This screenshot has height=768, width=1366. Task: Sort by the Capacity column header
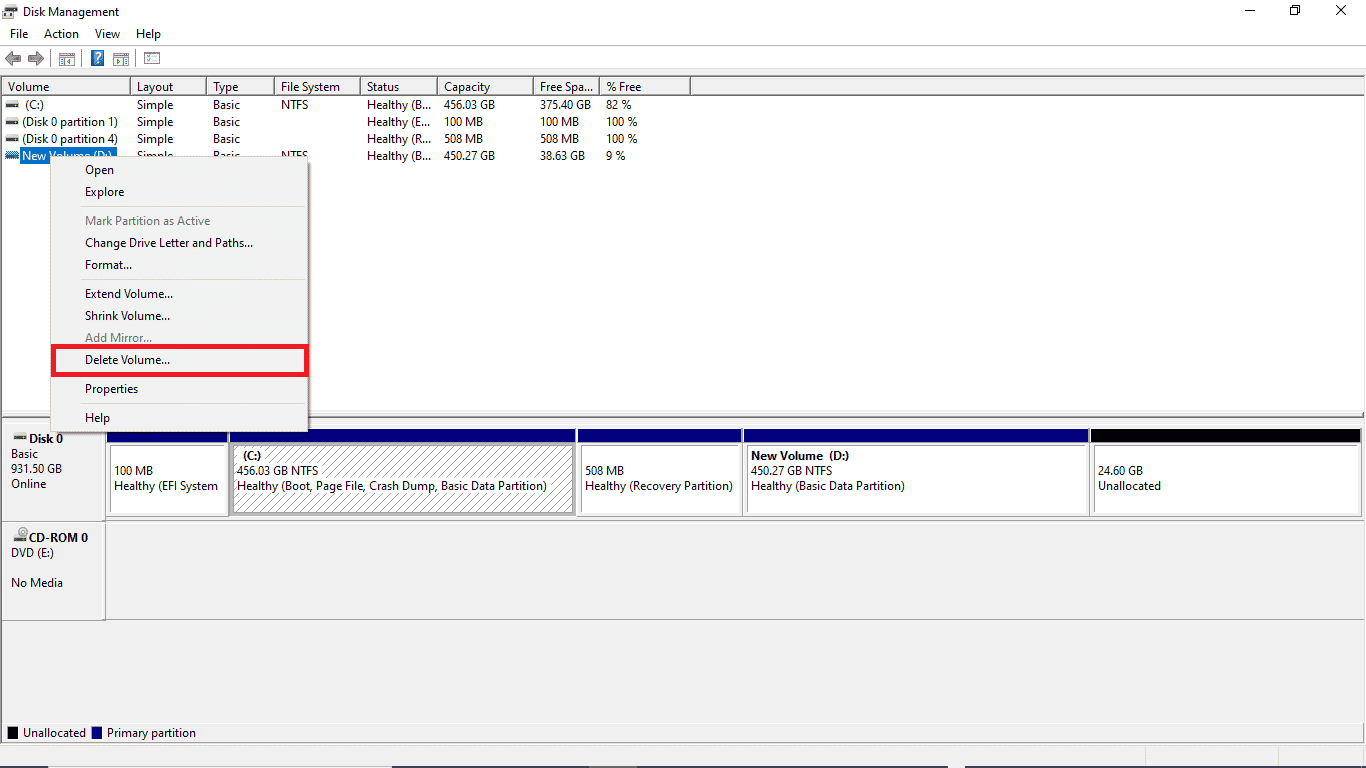485,87
